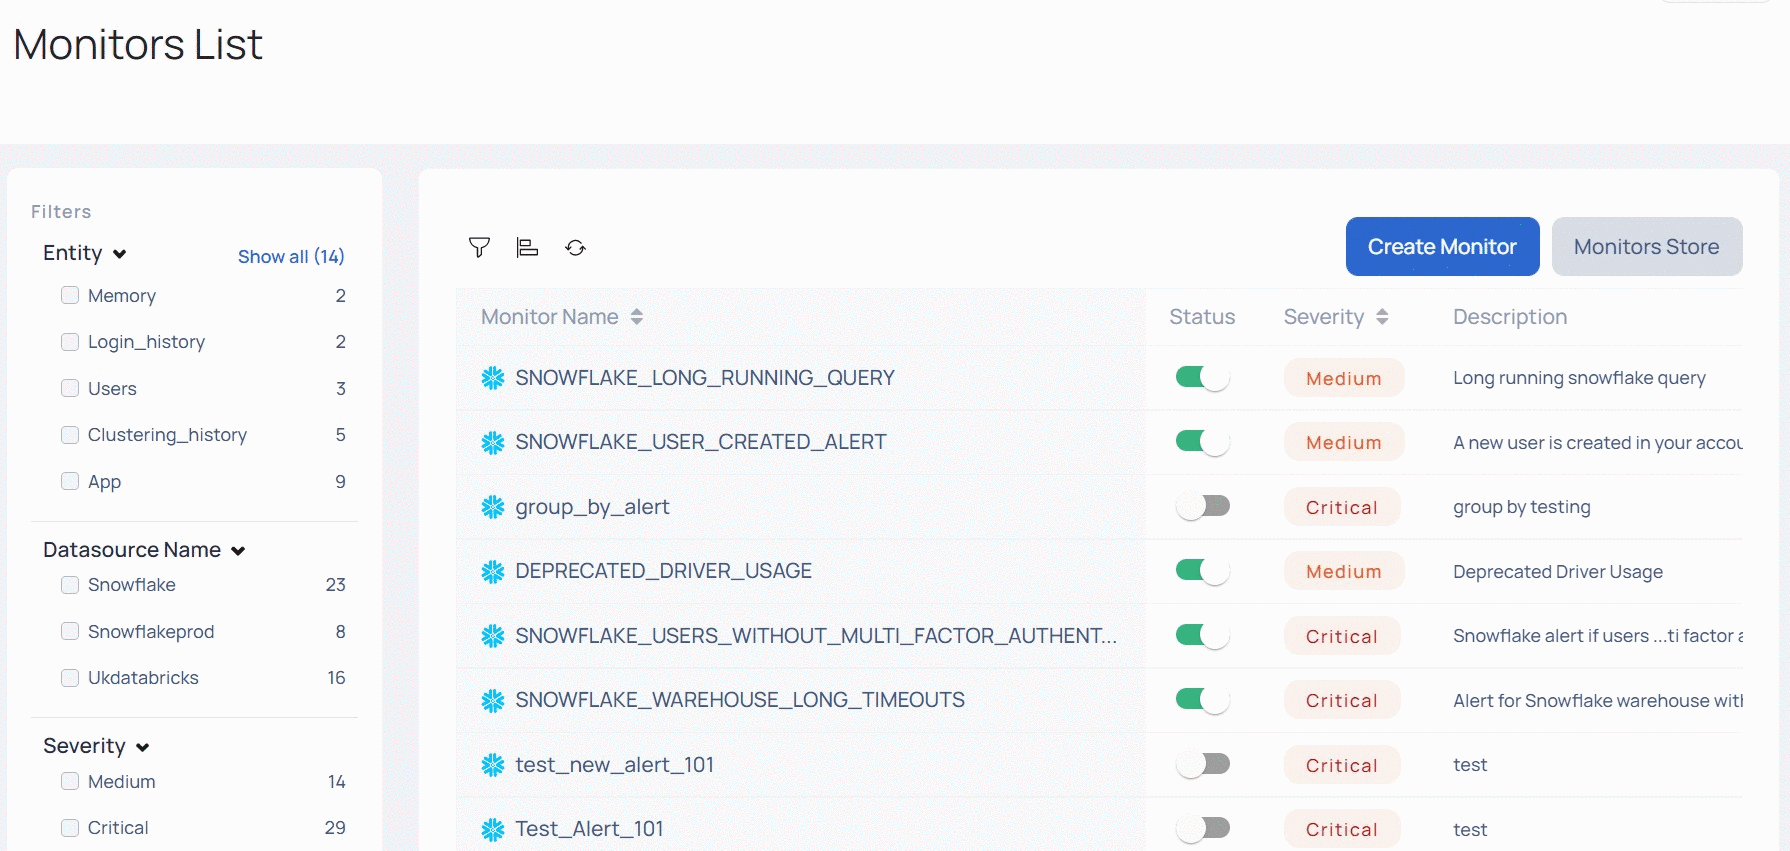Sort by Severity column arrows
This screenshot has width=1790, height=851.
1382,317
